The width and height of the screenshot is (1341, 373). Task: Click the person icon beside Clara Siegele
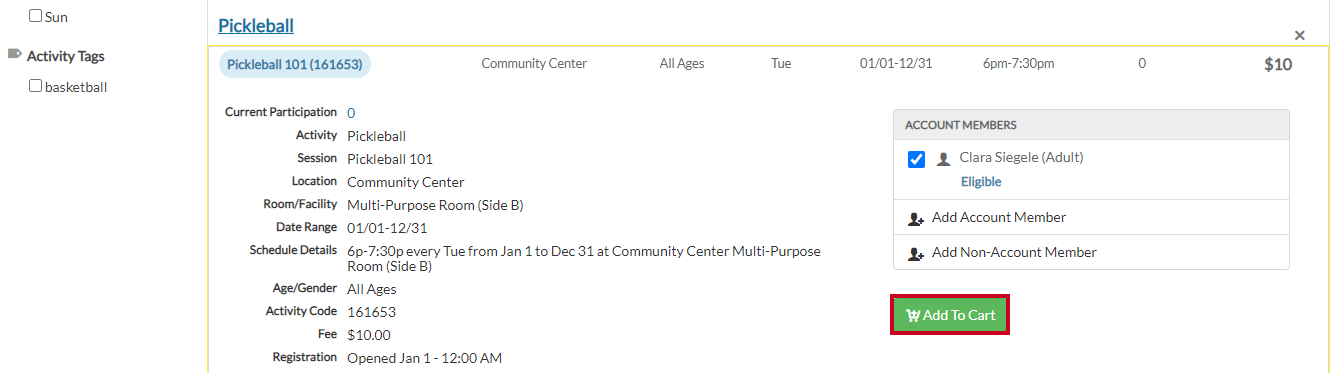[943, 159]
